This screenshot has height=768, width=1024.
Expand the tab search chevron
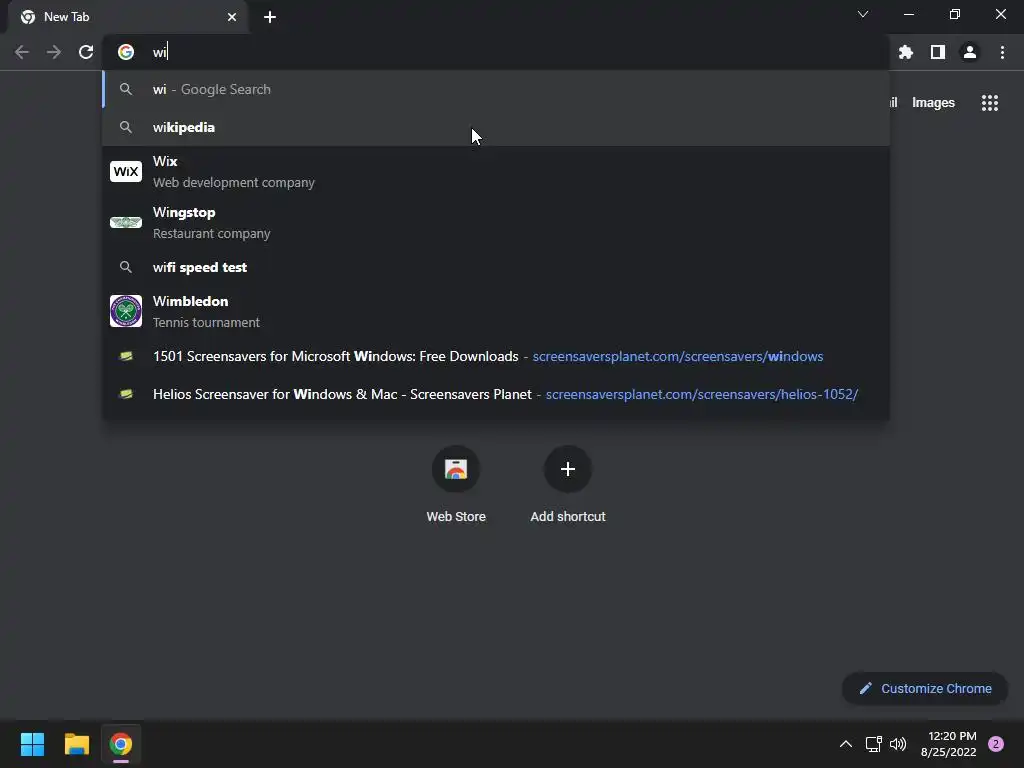[863, 14]
